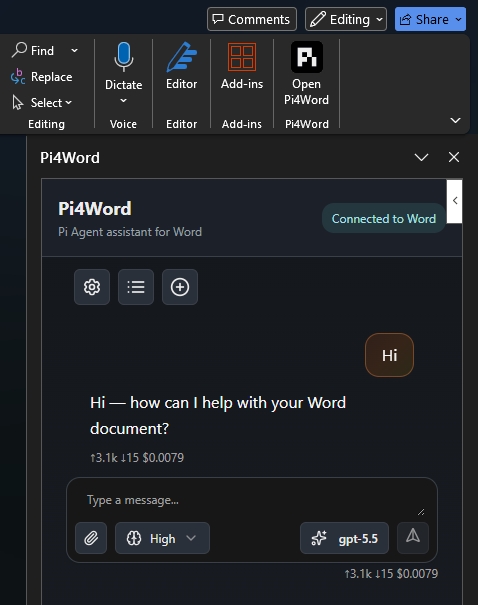Expand the Dictate options arrow

point(123,101)
